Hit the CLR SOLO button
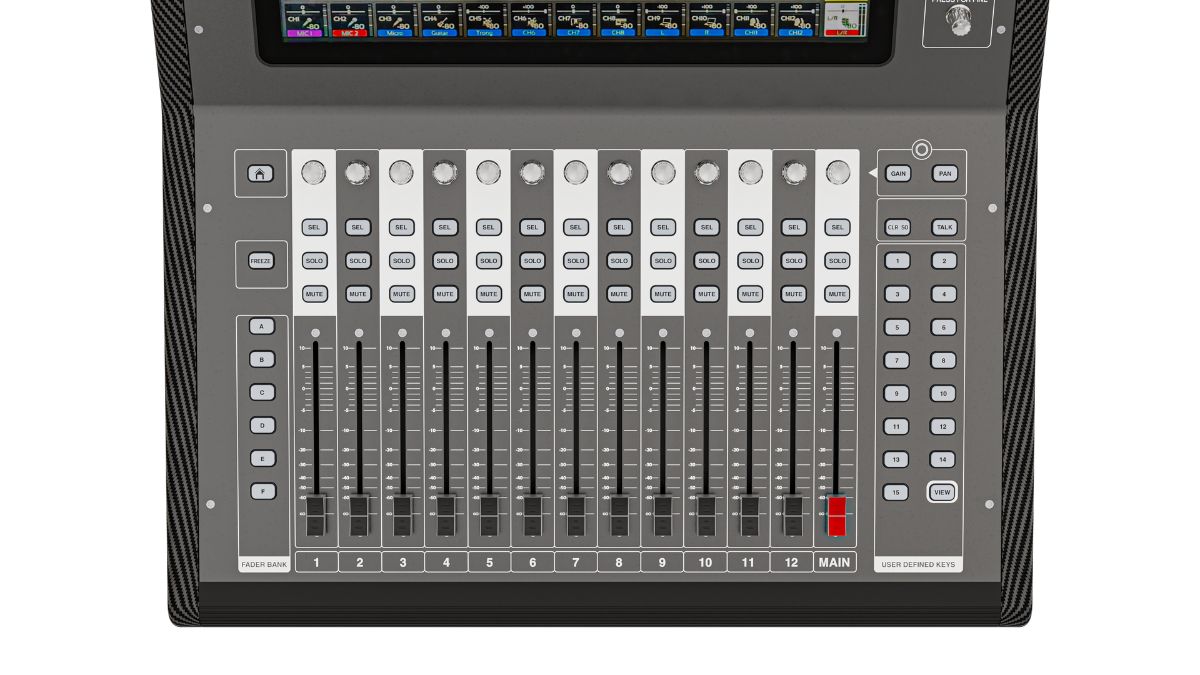 [x=898, y=228]
